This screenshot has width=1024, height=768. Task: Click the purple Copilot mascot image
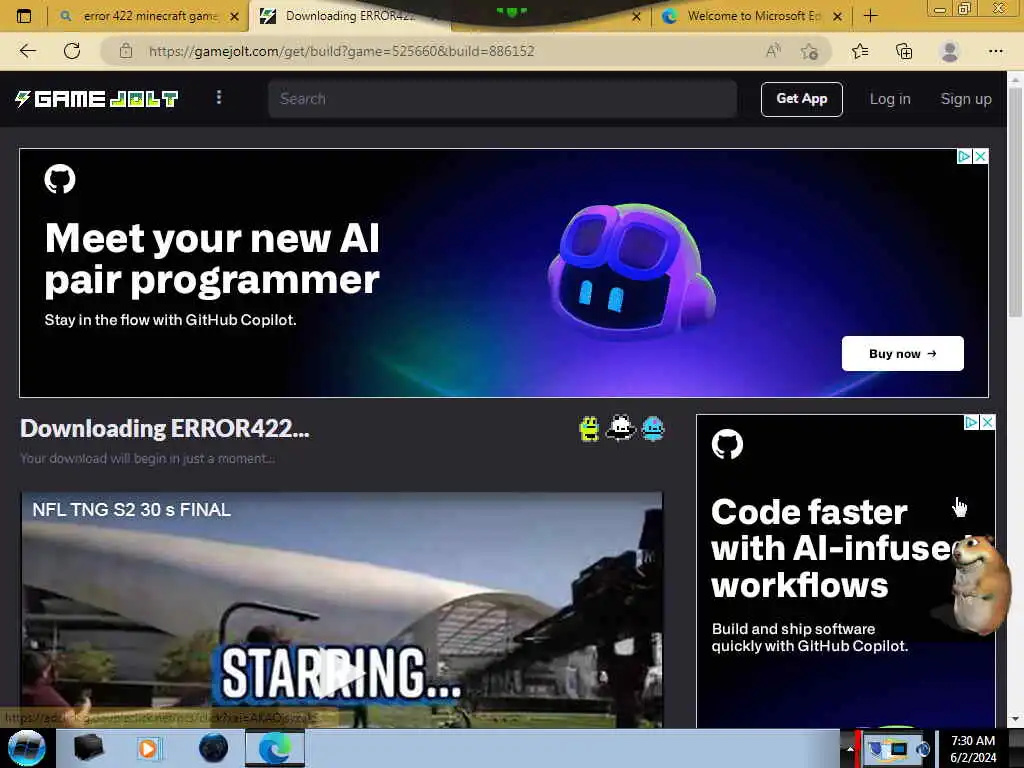(632, 272)
